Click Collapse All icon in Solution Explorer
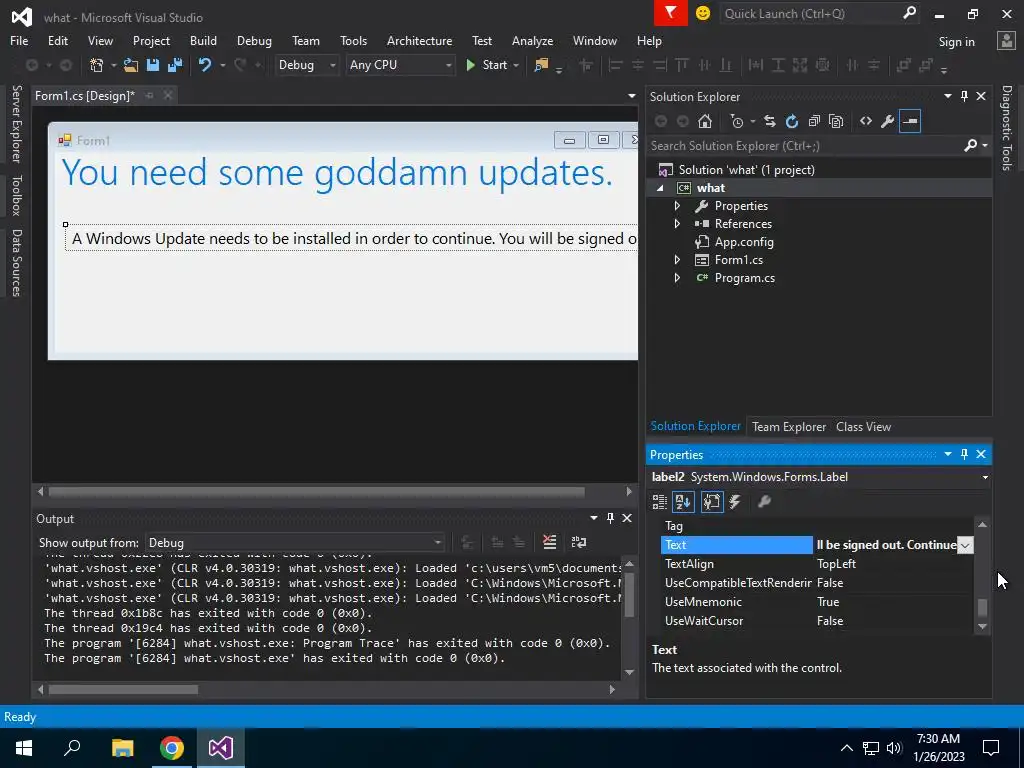 tap(814, 121)
